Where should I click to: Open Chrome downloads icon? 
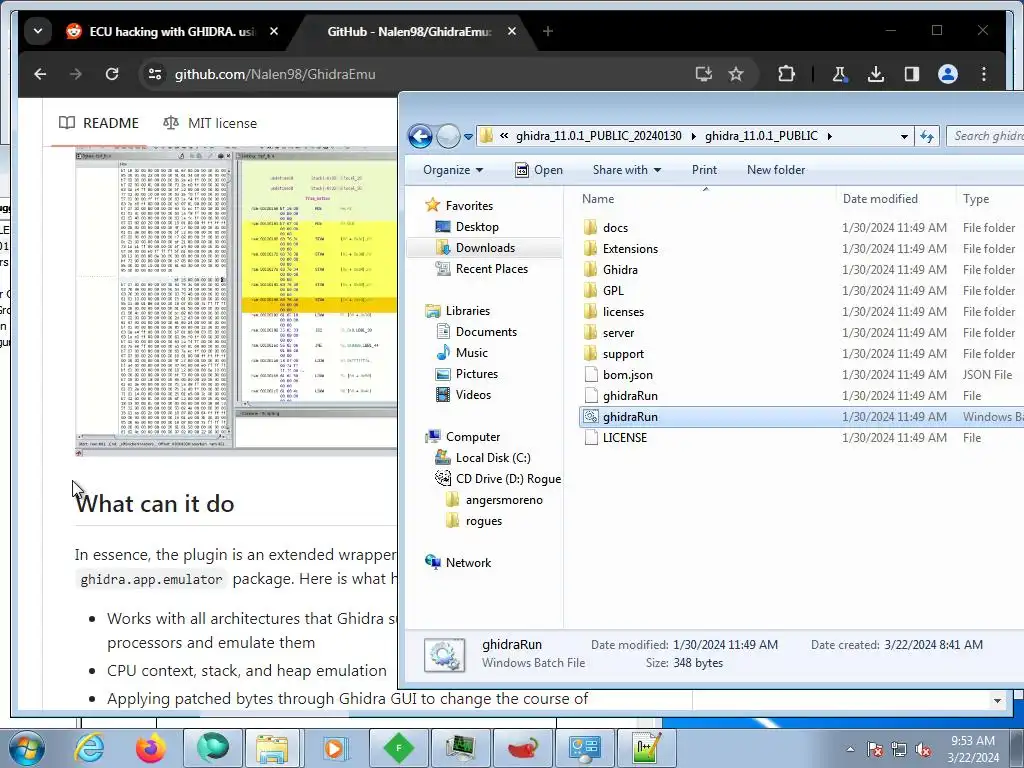876,74
